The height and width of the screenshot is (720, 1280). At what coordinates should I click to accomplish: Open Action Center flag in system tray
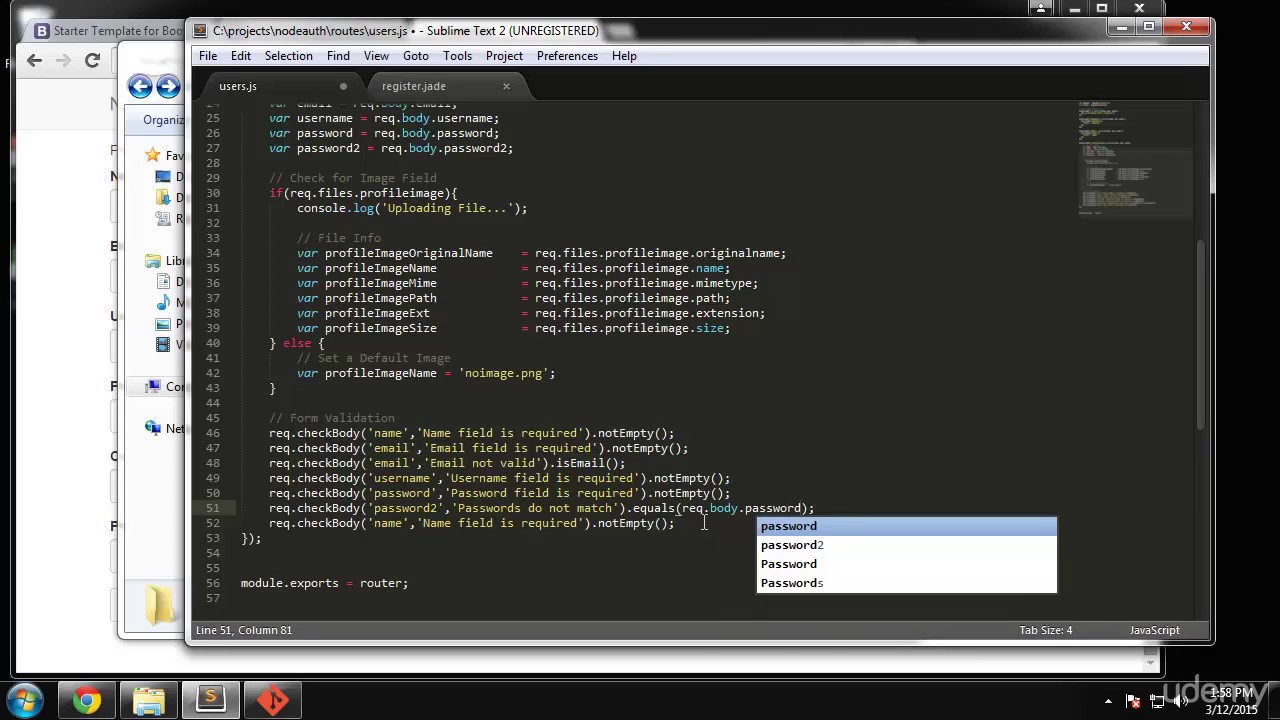[x=1133, y=701]
